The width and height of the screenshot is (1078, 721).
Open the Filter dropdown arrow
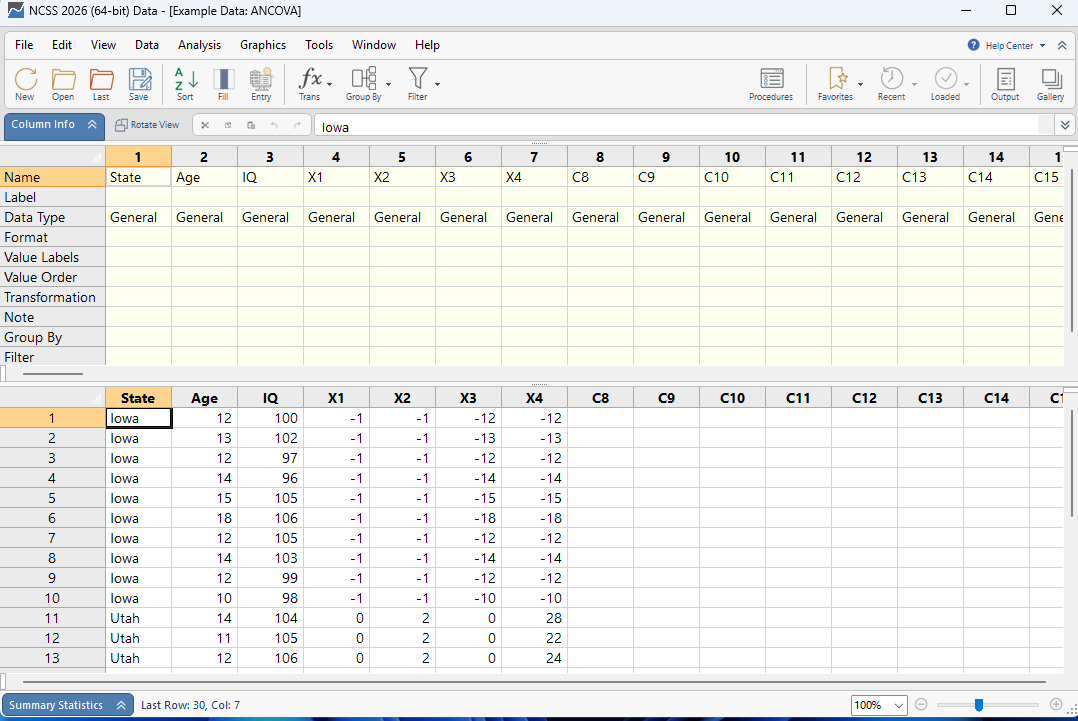click(438, 84)
